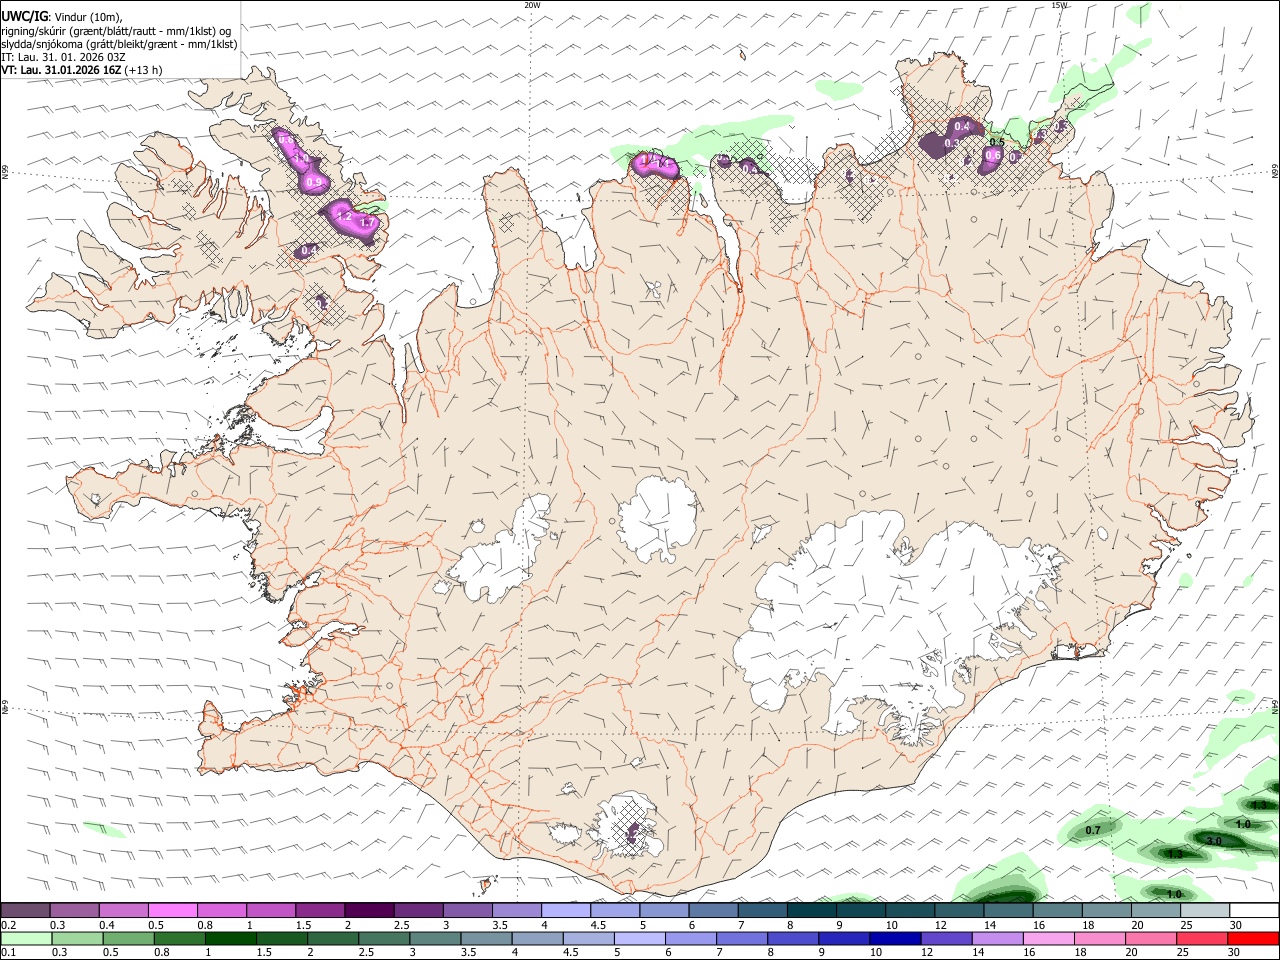The height and width of the screenshot is (960, 1280).
Task: Click the round Hofsjökull glacier in the central highlands
Action: pos(658,520)
